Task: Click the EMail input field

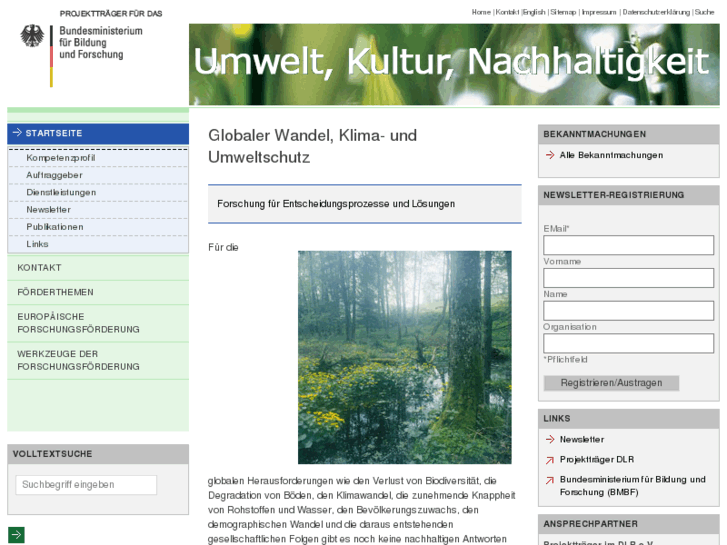Action: [x=628, y=245]
